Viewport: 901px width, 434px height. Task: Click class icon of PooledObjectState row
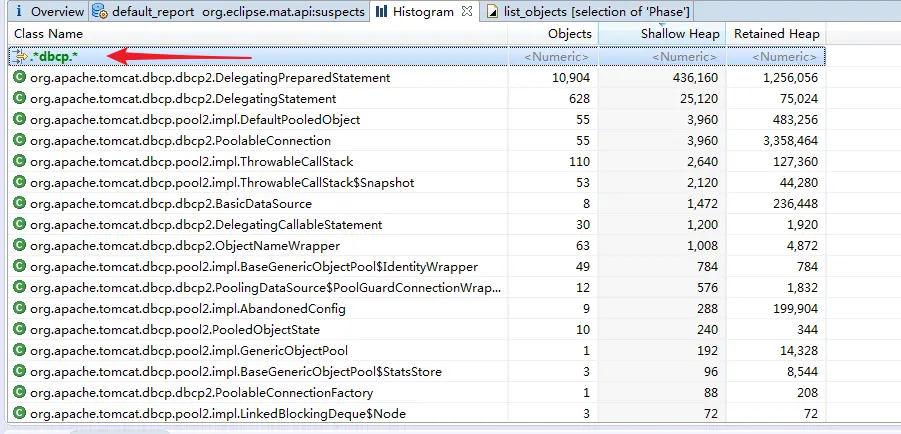click(20, 329)
